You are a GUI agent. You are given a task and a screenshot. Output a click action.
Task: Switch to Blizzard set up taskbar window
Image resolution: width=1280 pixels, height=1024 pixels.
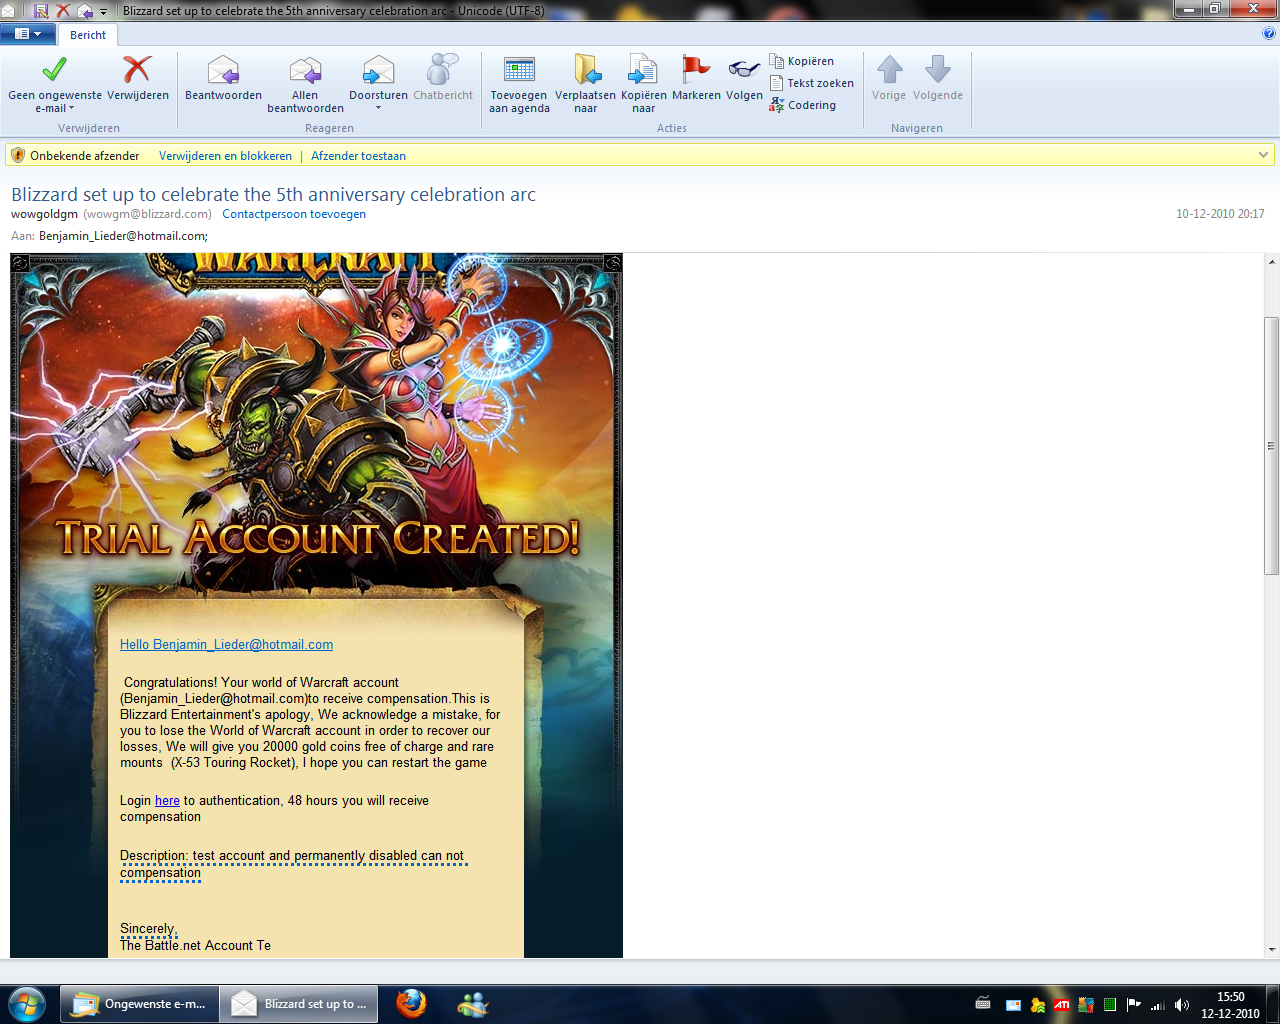299,1004
